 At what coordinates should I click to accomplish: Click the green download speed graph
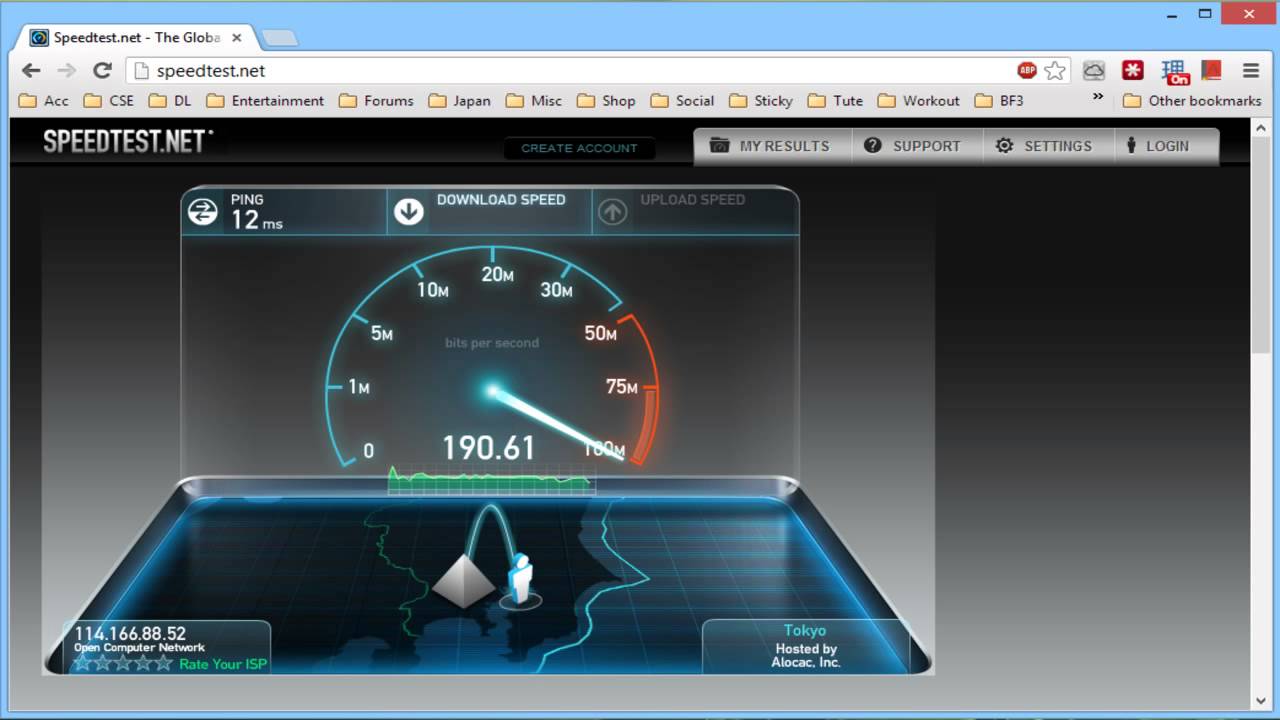[x=491, y=480]
